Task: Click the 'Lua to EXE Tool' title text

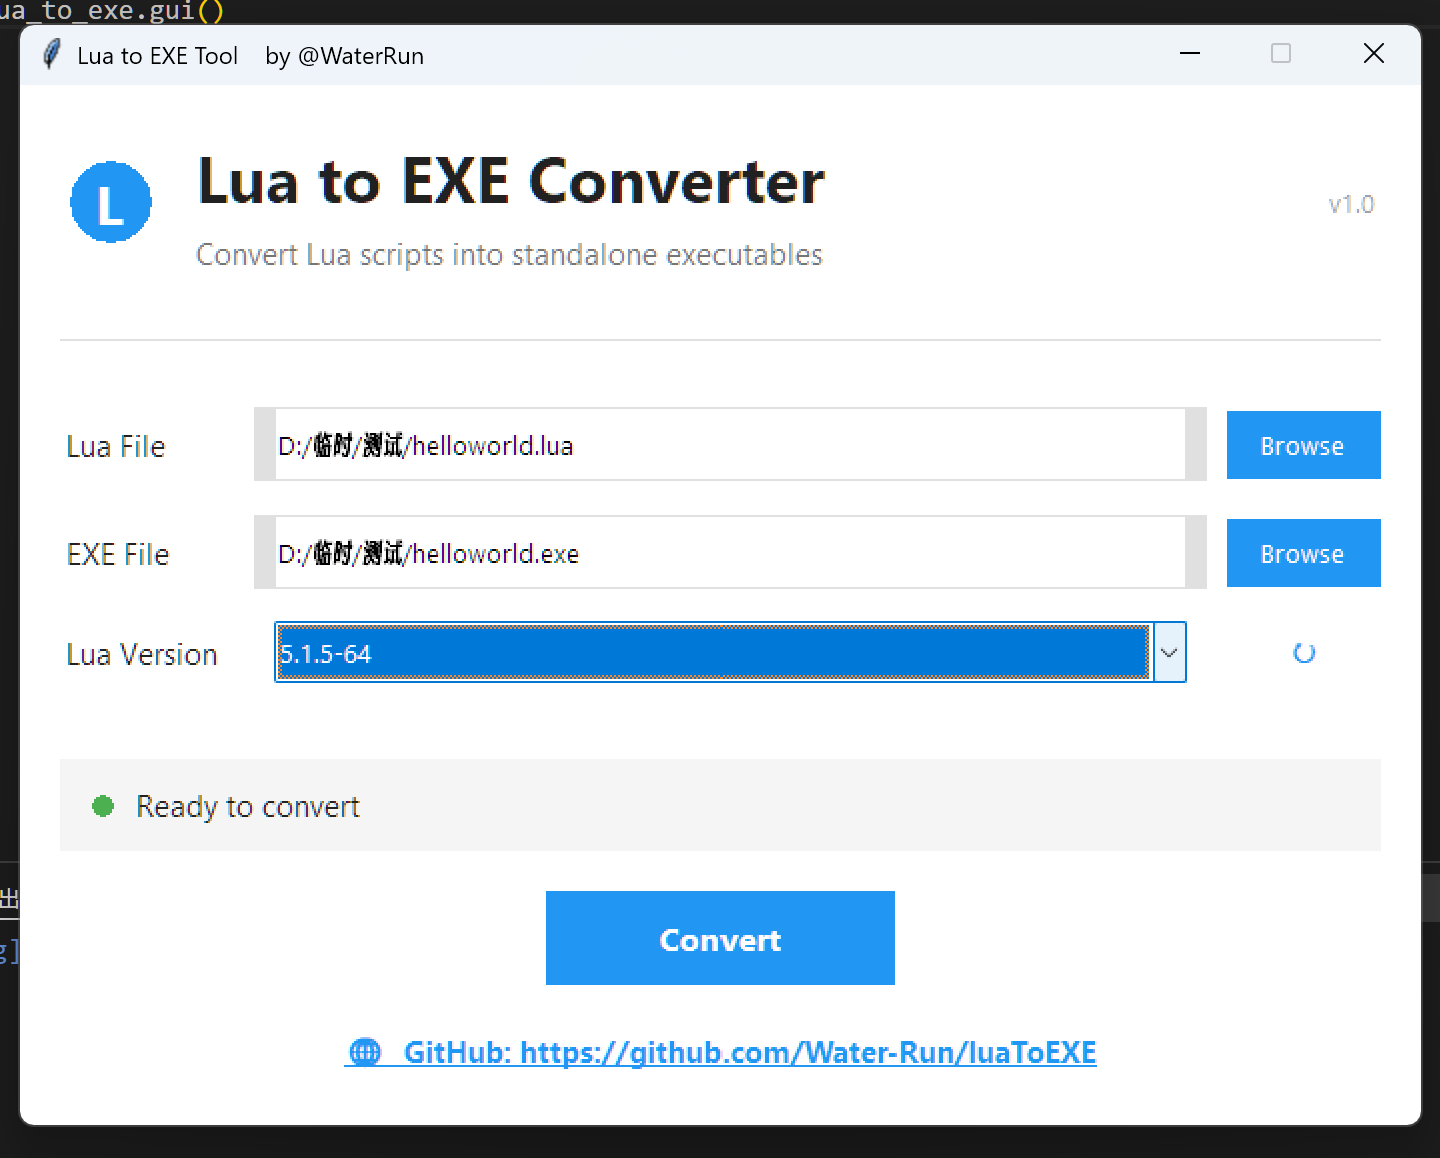Action: 157,56
